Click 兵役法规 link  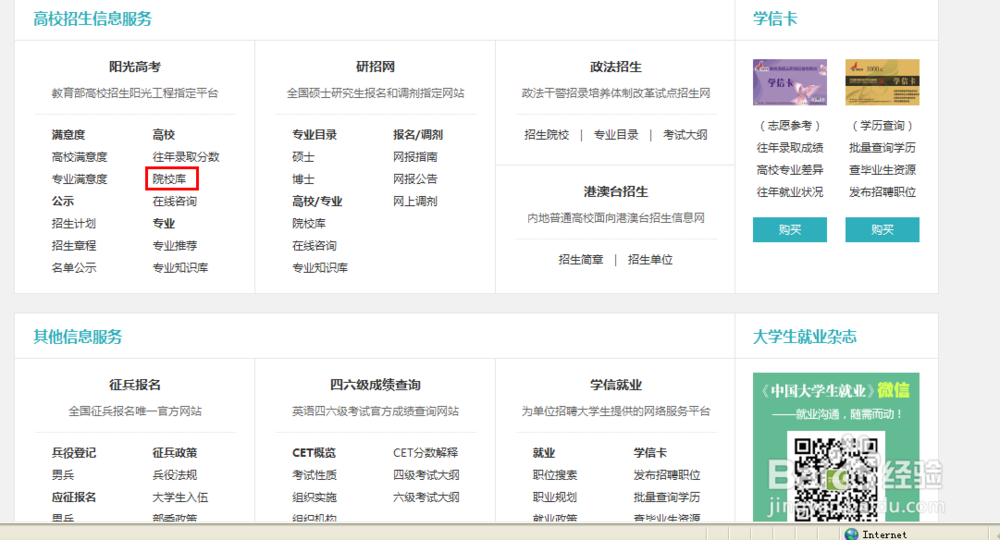174,475
